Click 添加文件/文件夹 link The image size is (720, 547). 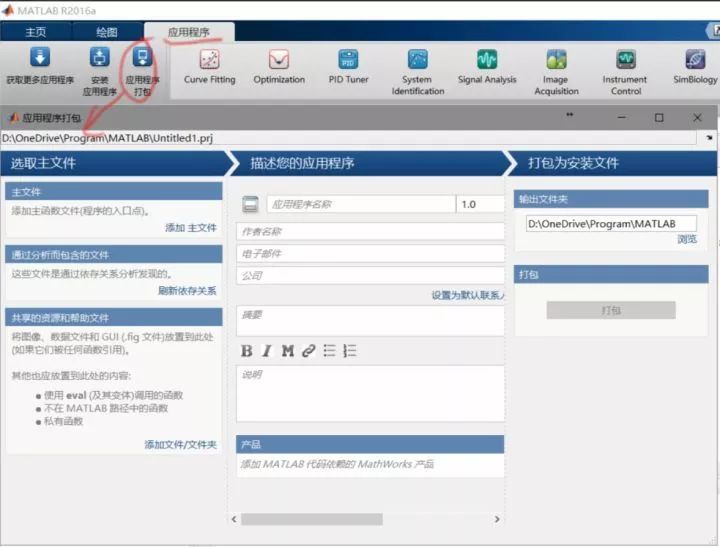click(180, 444)
